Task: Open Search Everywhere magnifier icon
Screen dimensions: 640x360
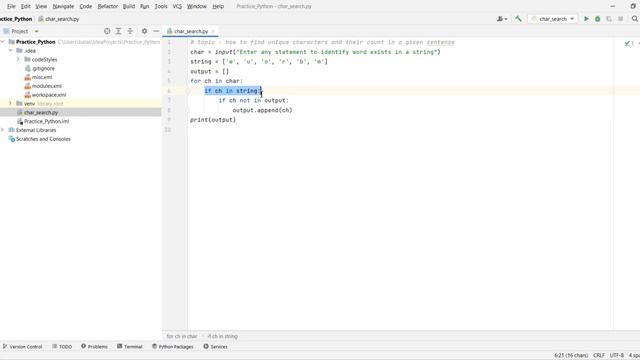Action: tap(635, 19)
